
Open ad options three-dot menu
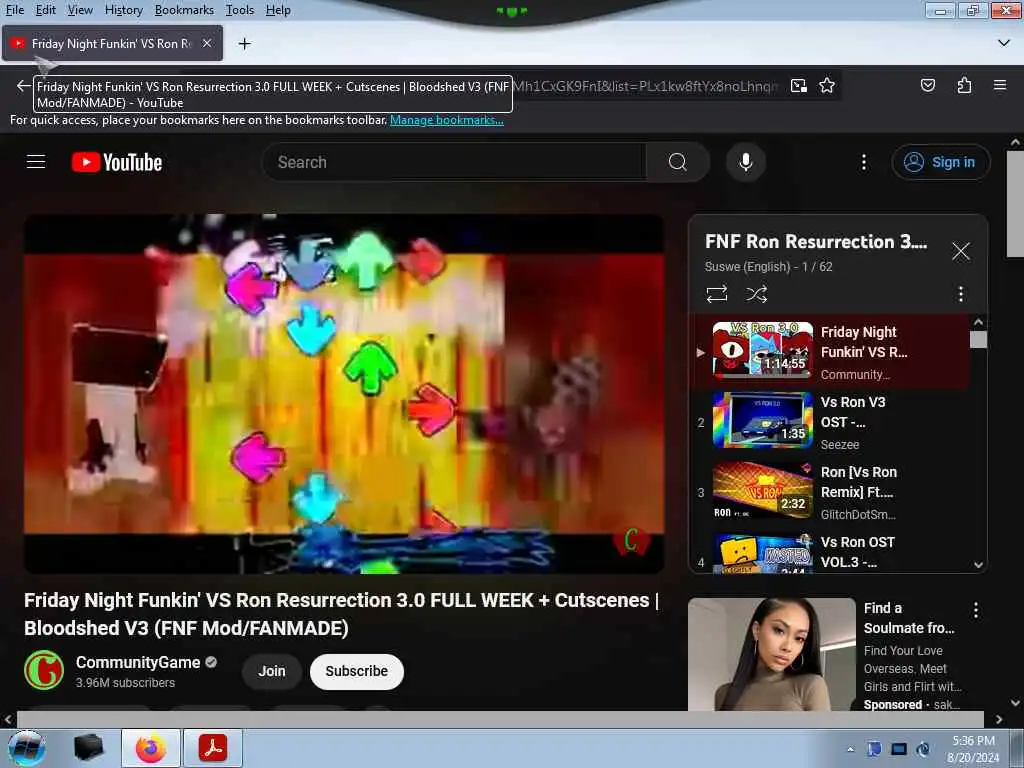tap(975, 611)
